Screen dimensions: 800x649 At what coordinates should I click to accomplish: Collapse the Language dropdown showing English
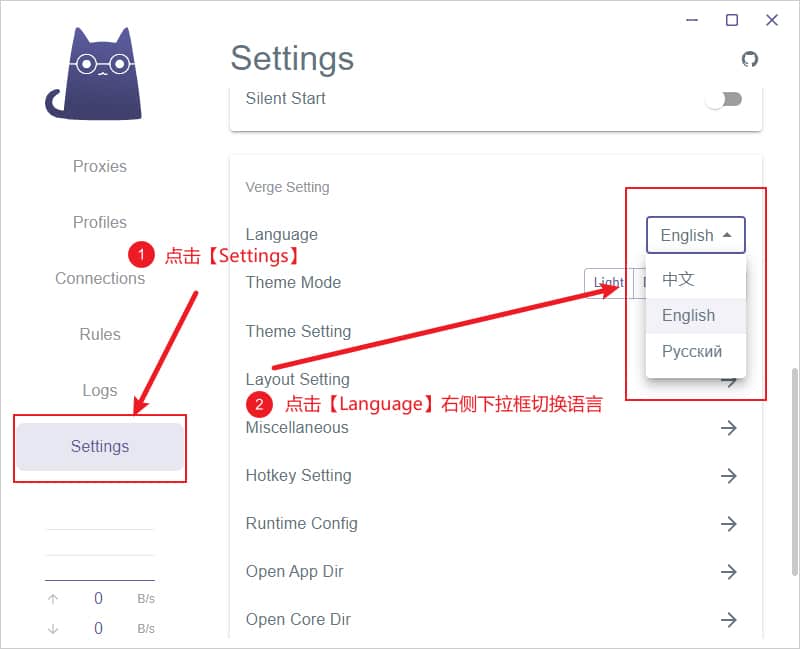pos(695,235)
